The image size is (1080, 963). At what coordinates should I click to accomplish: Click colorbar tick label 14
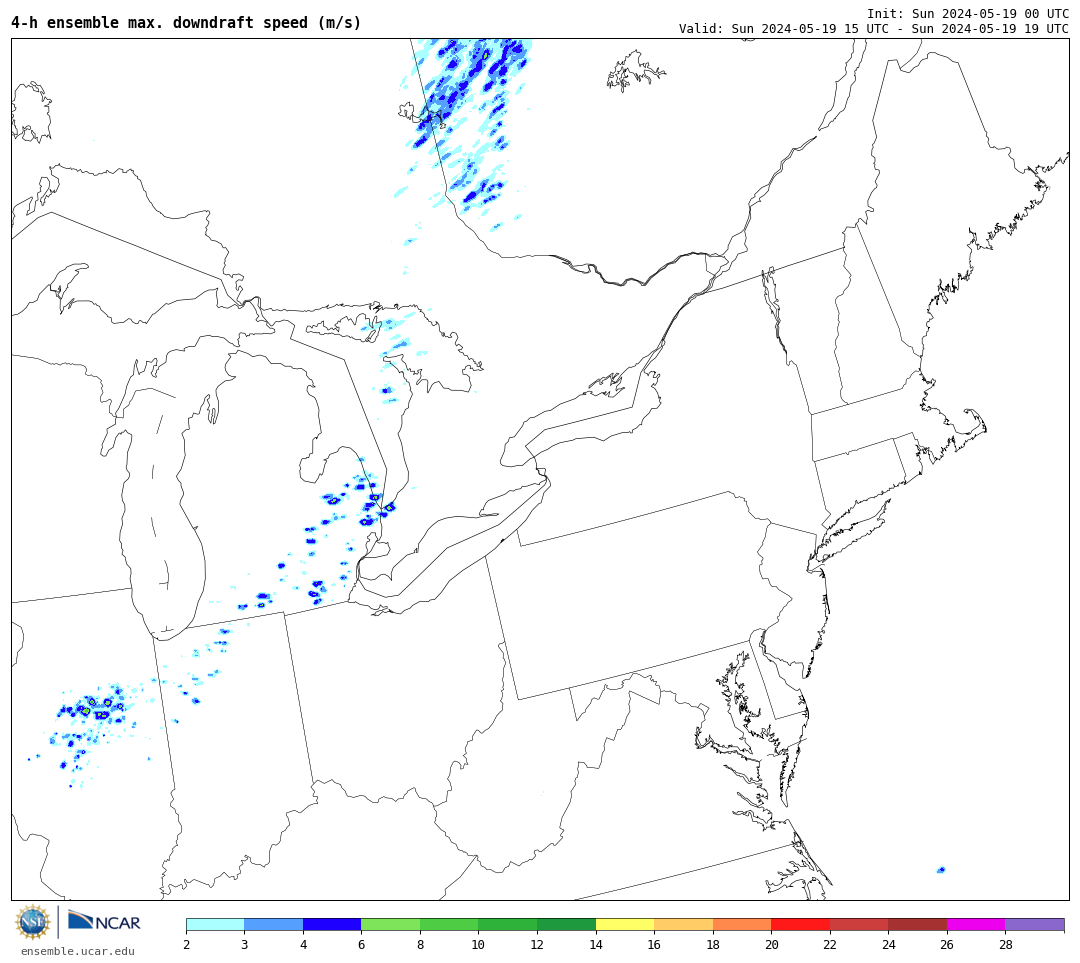596,944
